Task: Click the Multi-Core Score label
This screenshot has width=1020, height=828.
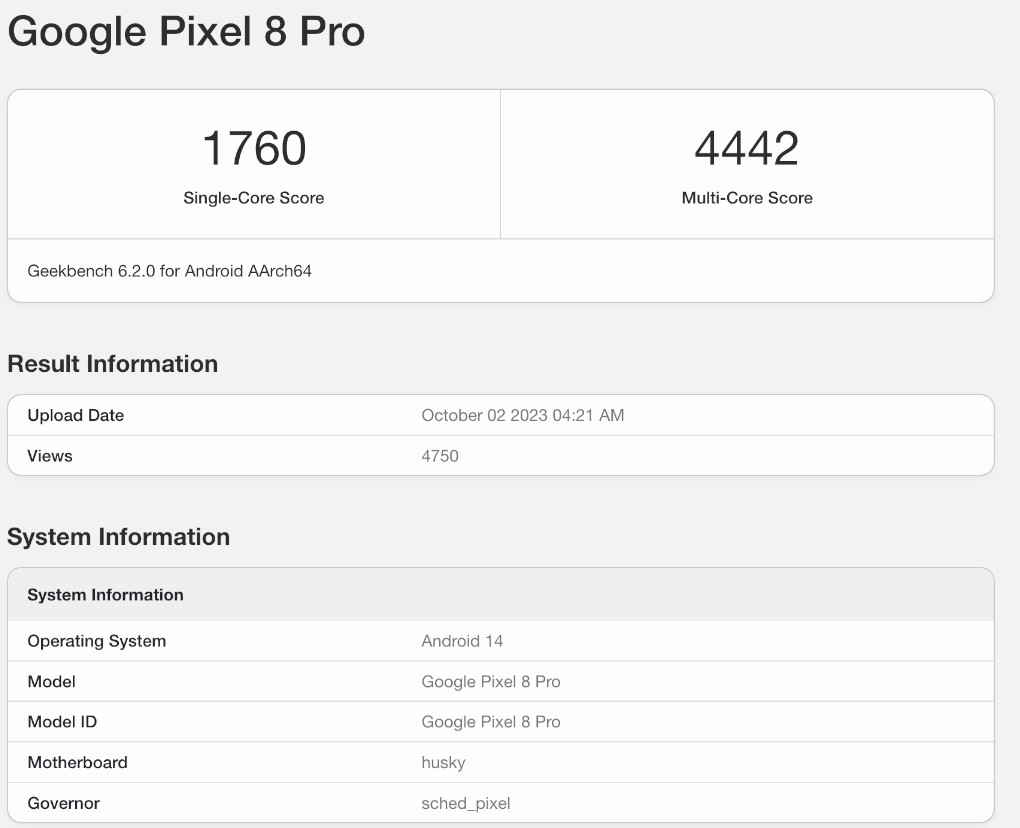Action: pos(747,198)
